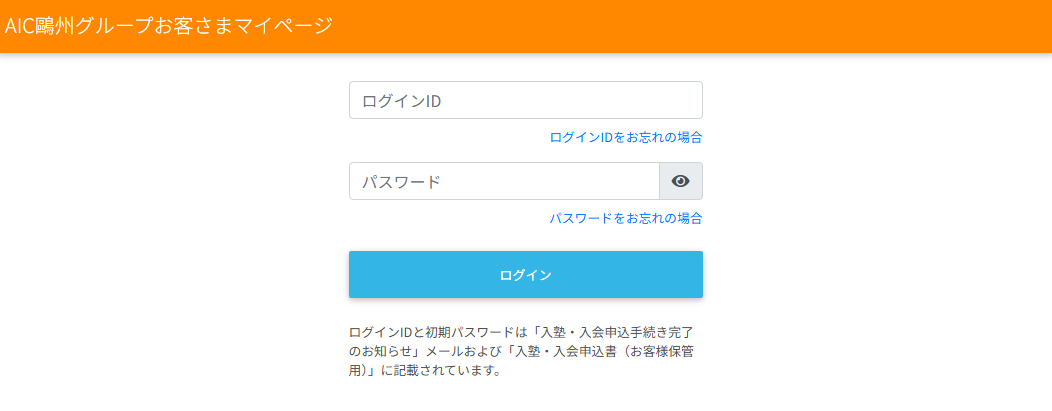
Task: Place cursor in the パスワード box
Action: pos(504,181)
